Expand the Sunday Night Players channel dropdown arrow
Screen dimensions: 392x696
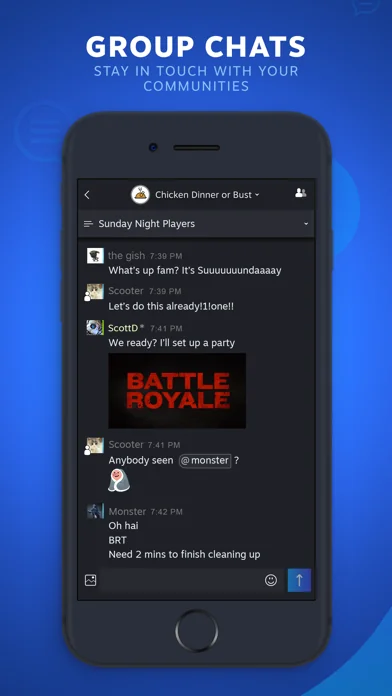(306, 224)
